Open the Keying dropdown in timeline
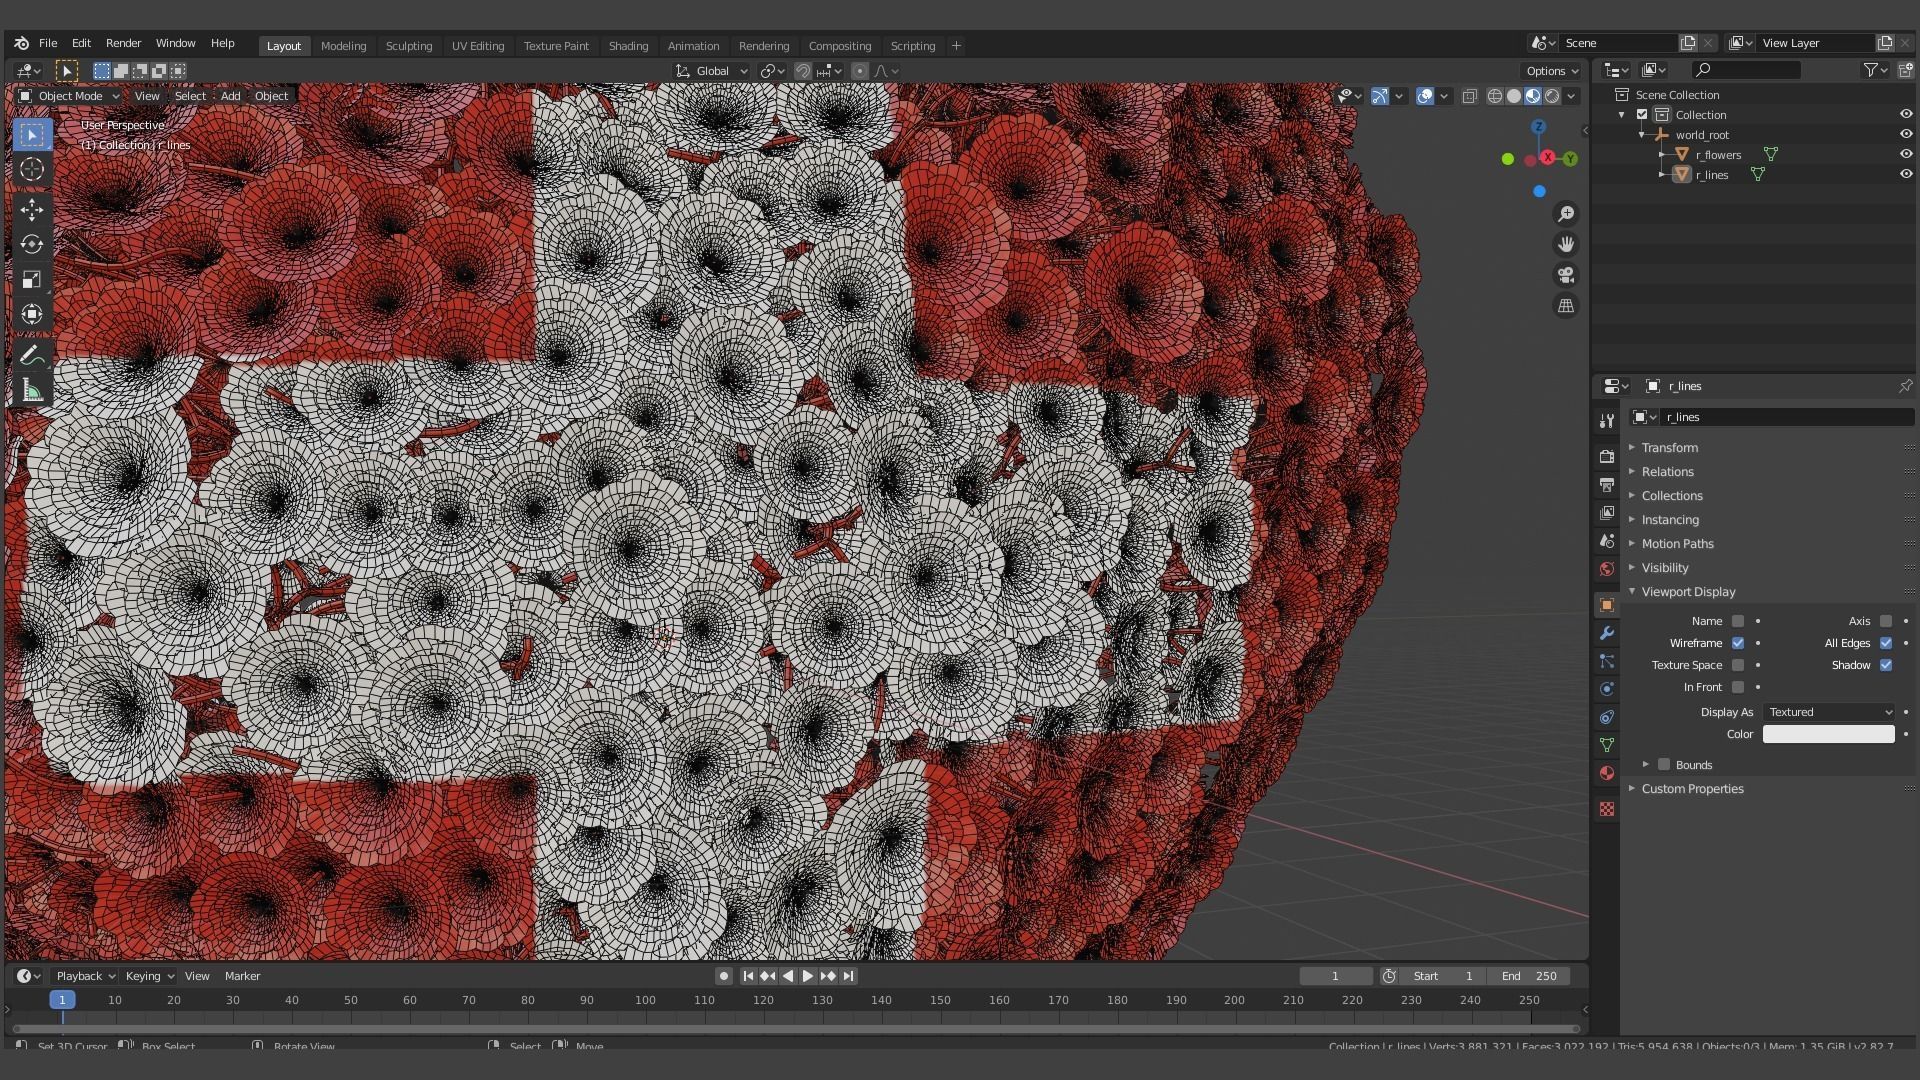Viewport: 1920px width, 1080px height. pos(148,976)
